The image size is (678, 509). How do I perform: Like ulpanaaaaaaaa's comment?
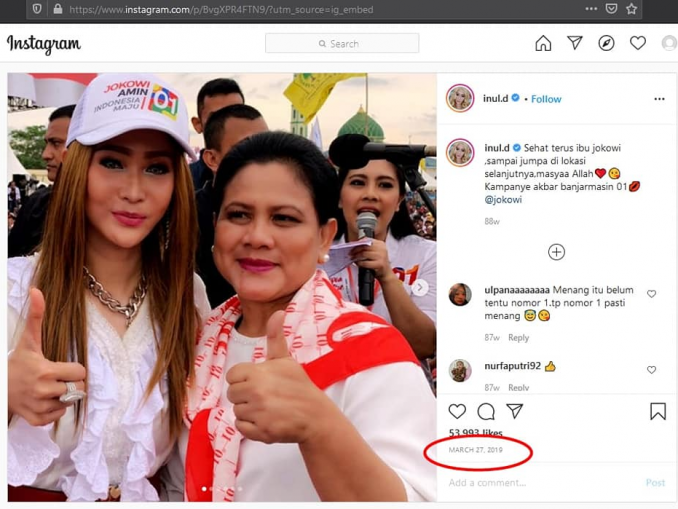pyautogui.click(x=651, y=294)
